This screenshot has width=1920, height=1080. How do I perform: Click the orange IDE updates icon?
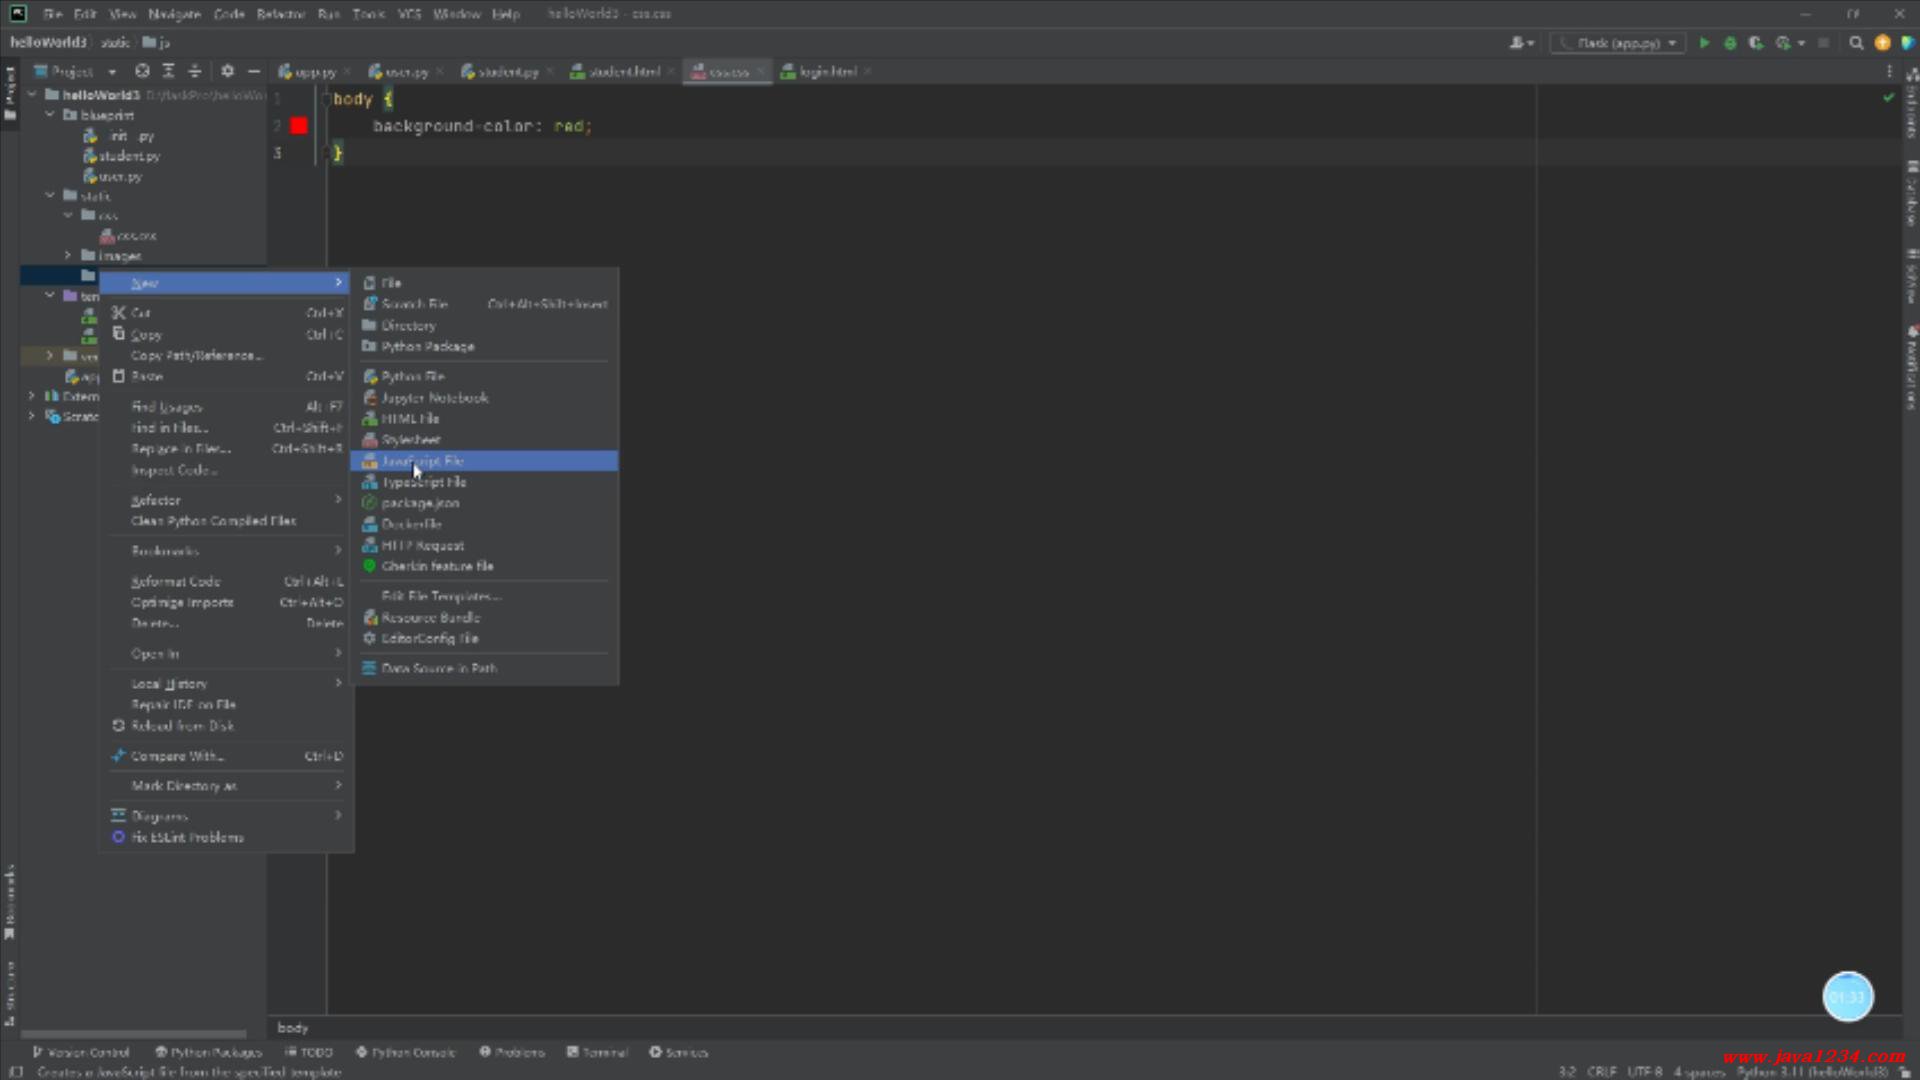click(1882, 43)
